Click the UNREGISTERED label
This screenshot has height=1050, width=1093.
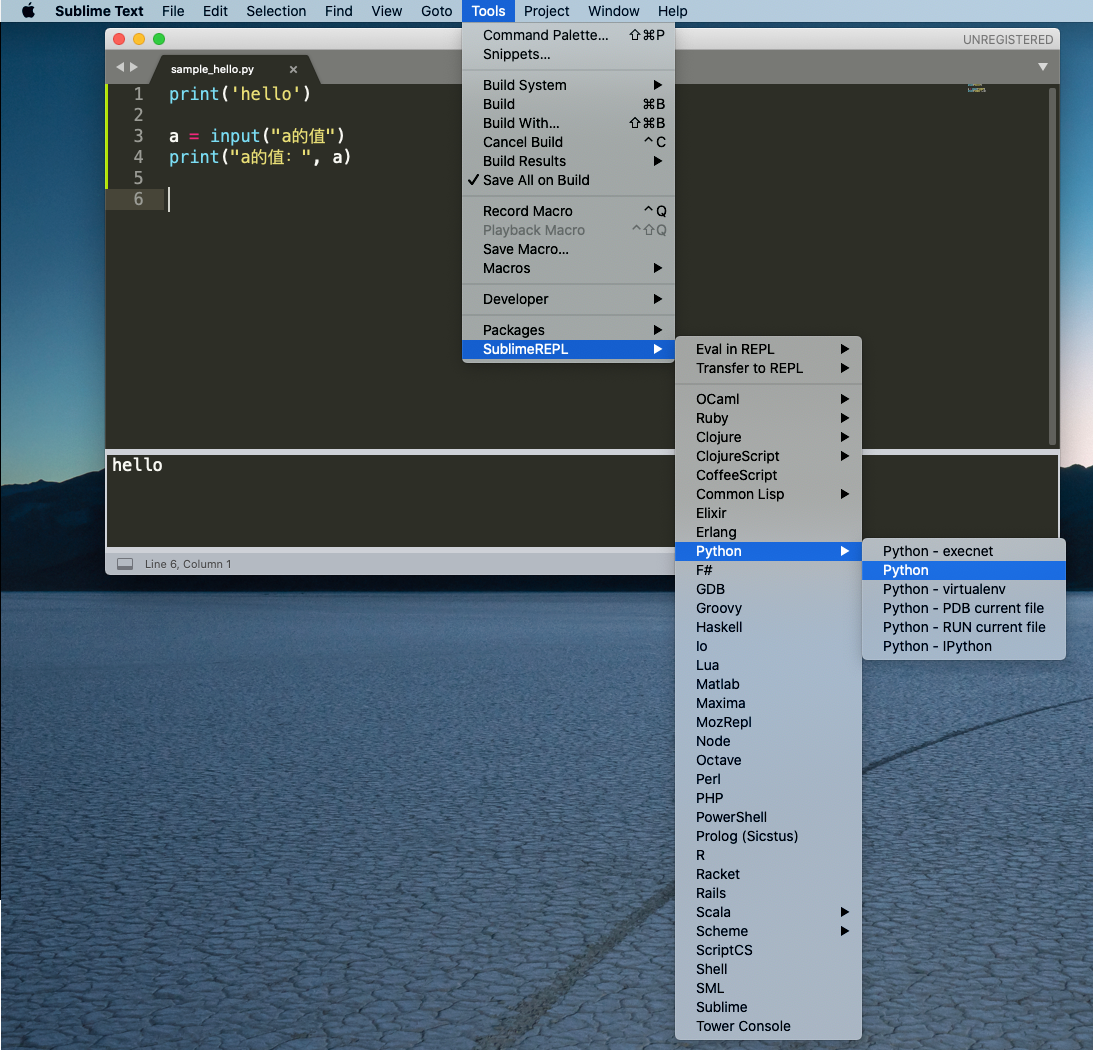[x=1008, y=40]
